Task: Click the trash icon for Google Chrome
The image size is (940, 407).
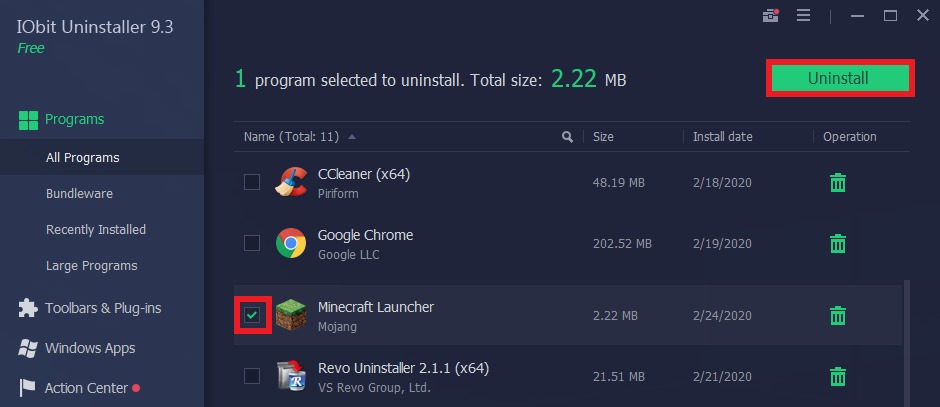Action: pos(837,243)
